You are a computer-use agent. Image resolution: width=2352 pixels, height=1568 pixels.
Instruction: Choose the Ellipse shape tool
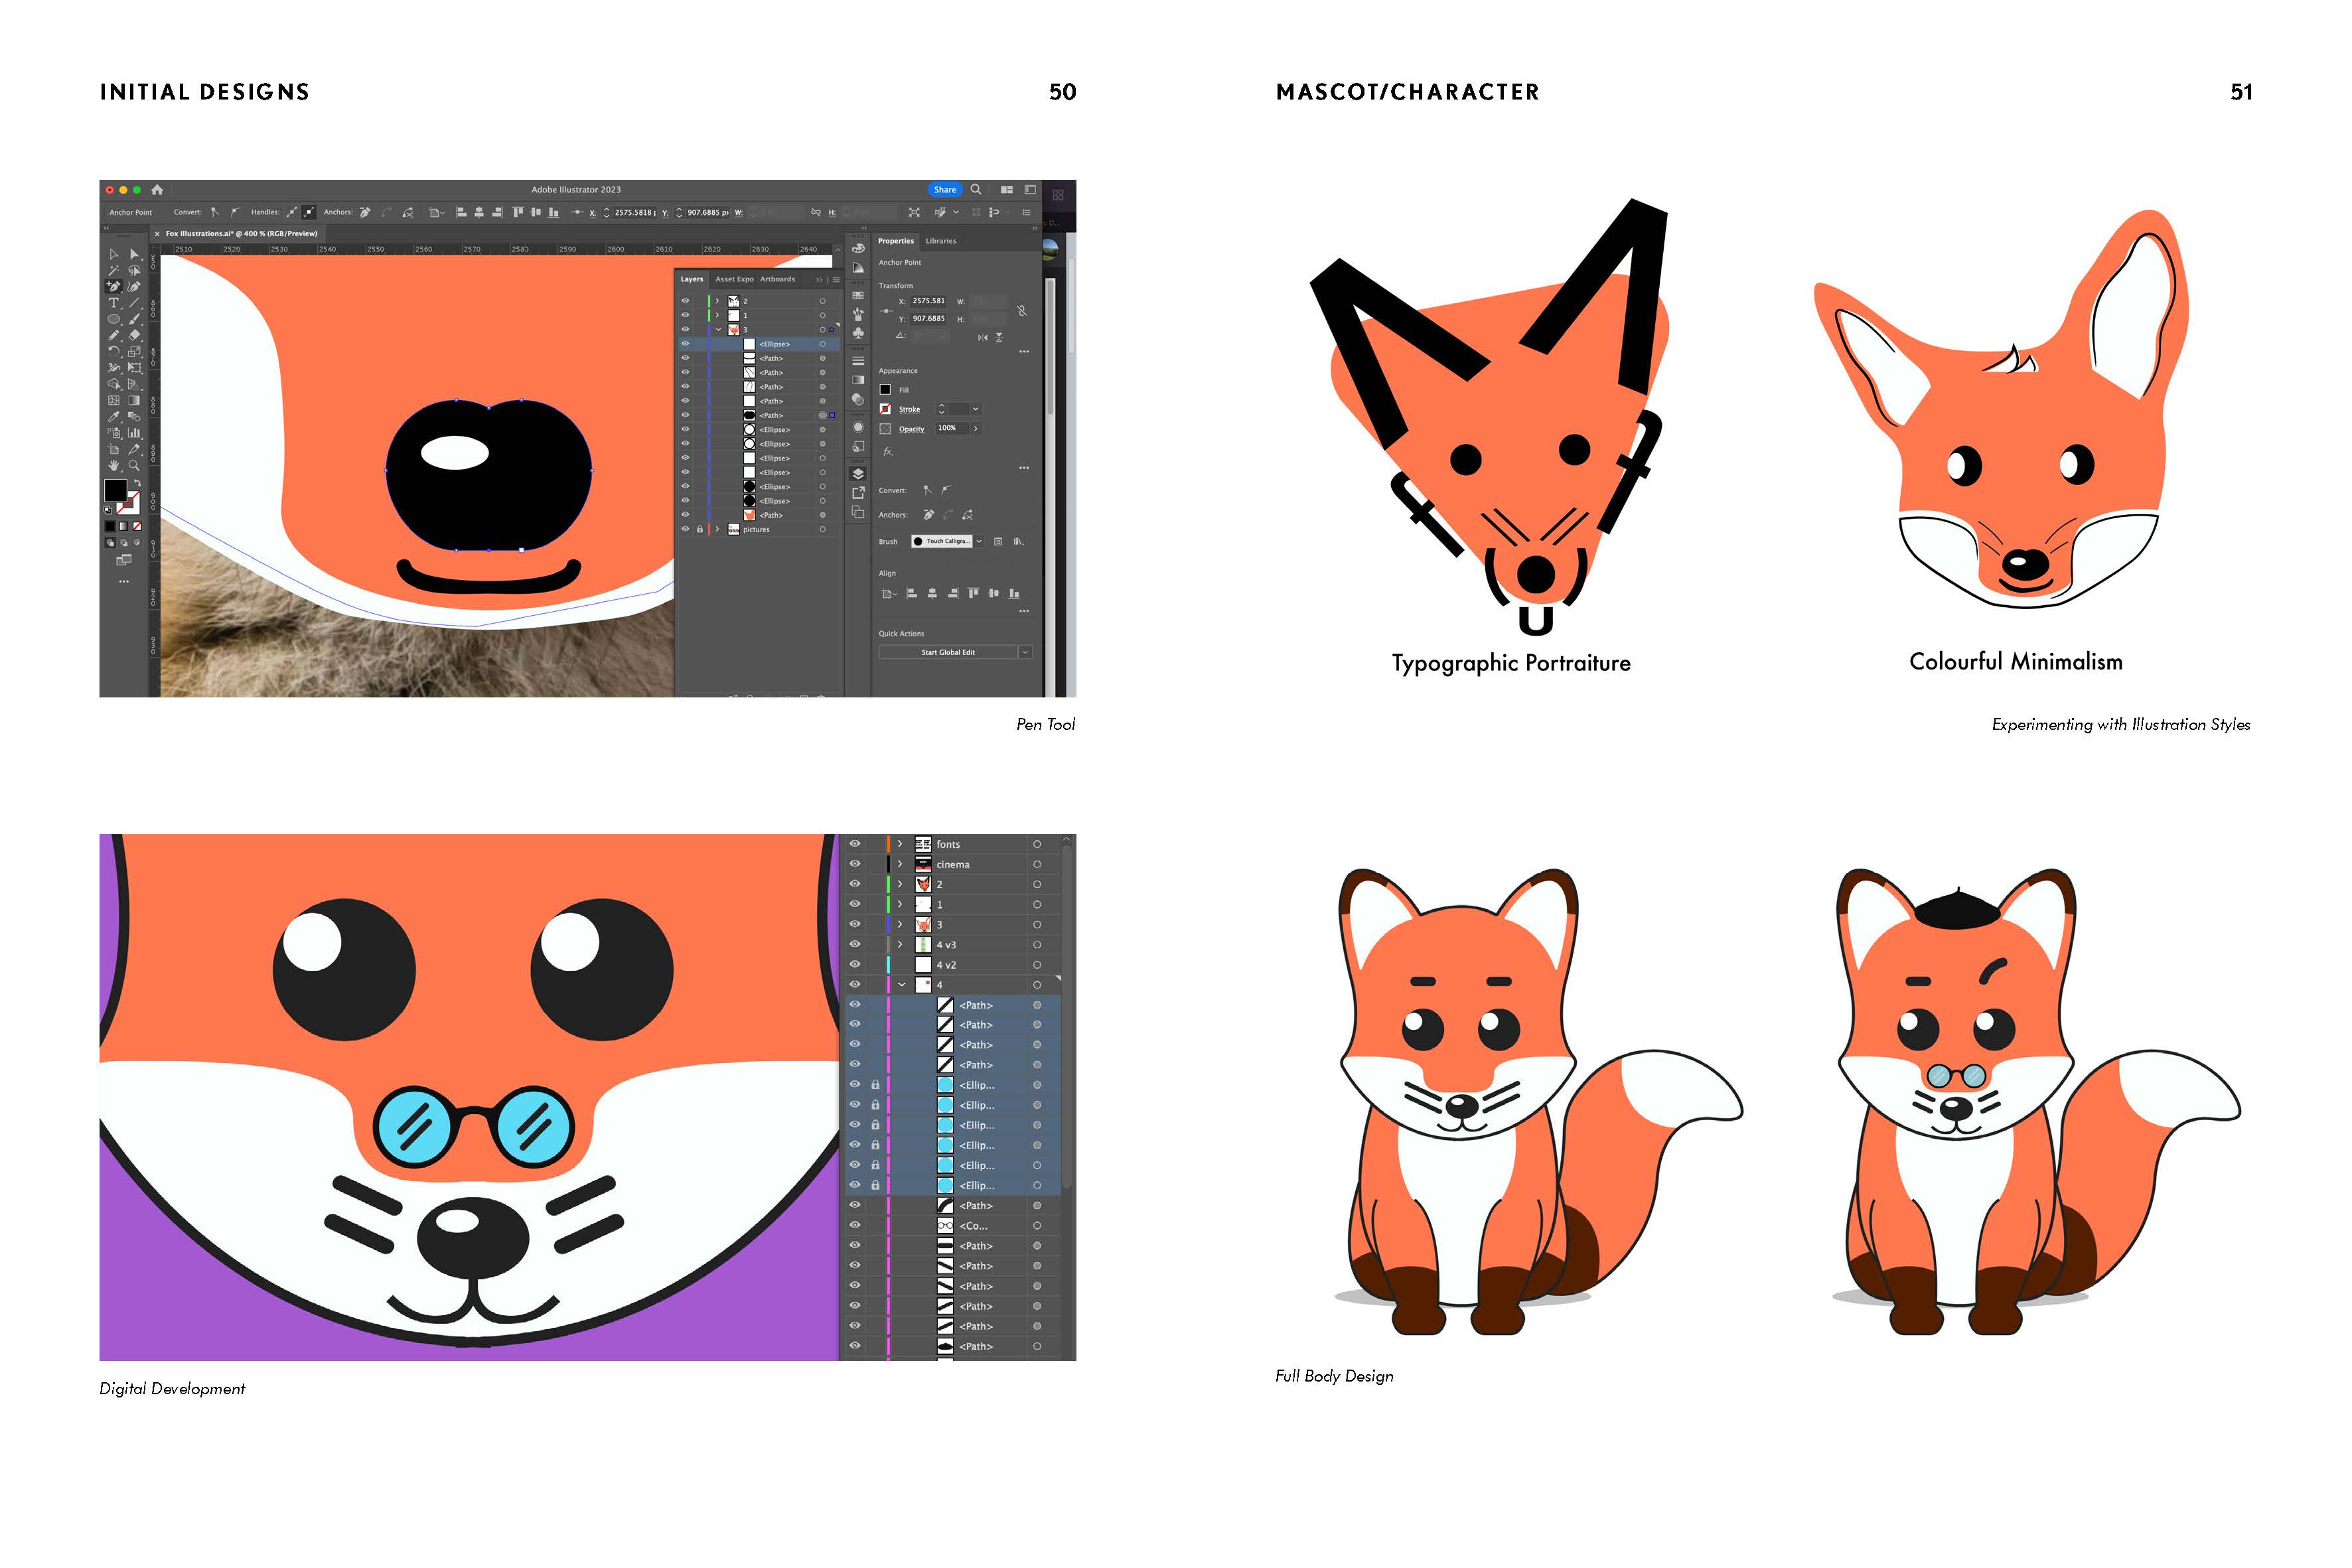point(114,319)
